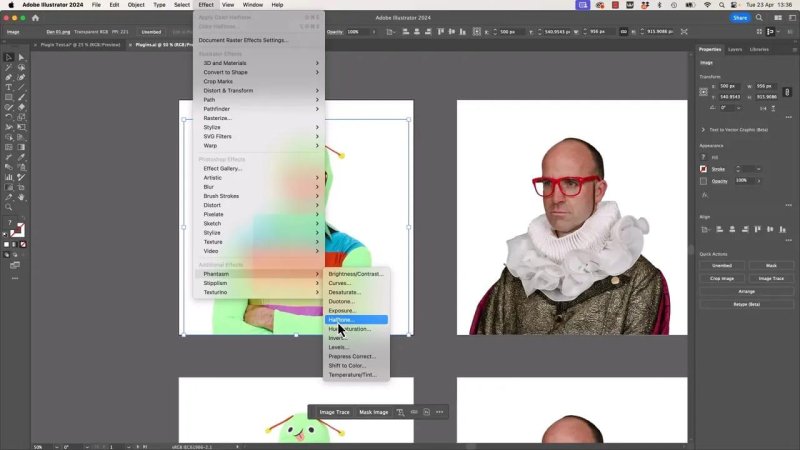Select the Rectangle tool

(9, 97)
